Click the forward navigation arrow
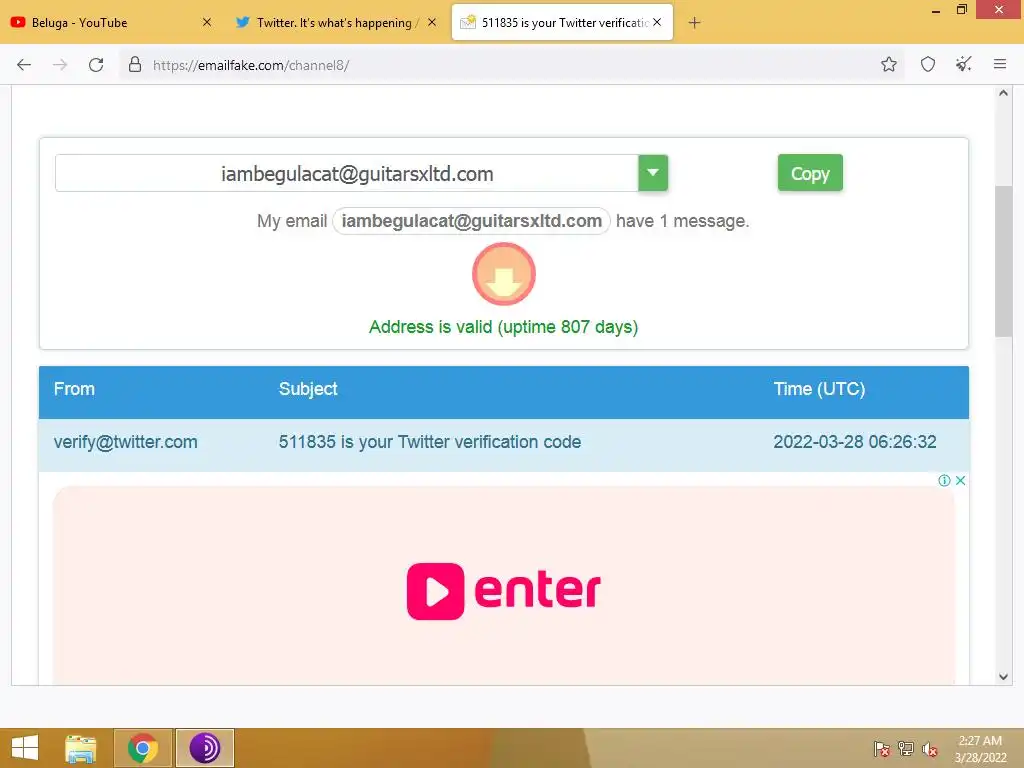Screen dimensions: 1024x768 pyautogui.click(x=60, y=65)
